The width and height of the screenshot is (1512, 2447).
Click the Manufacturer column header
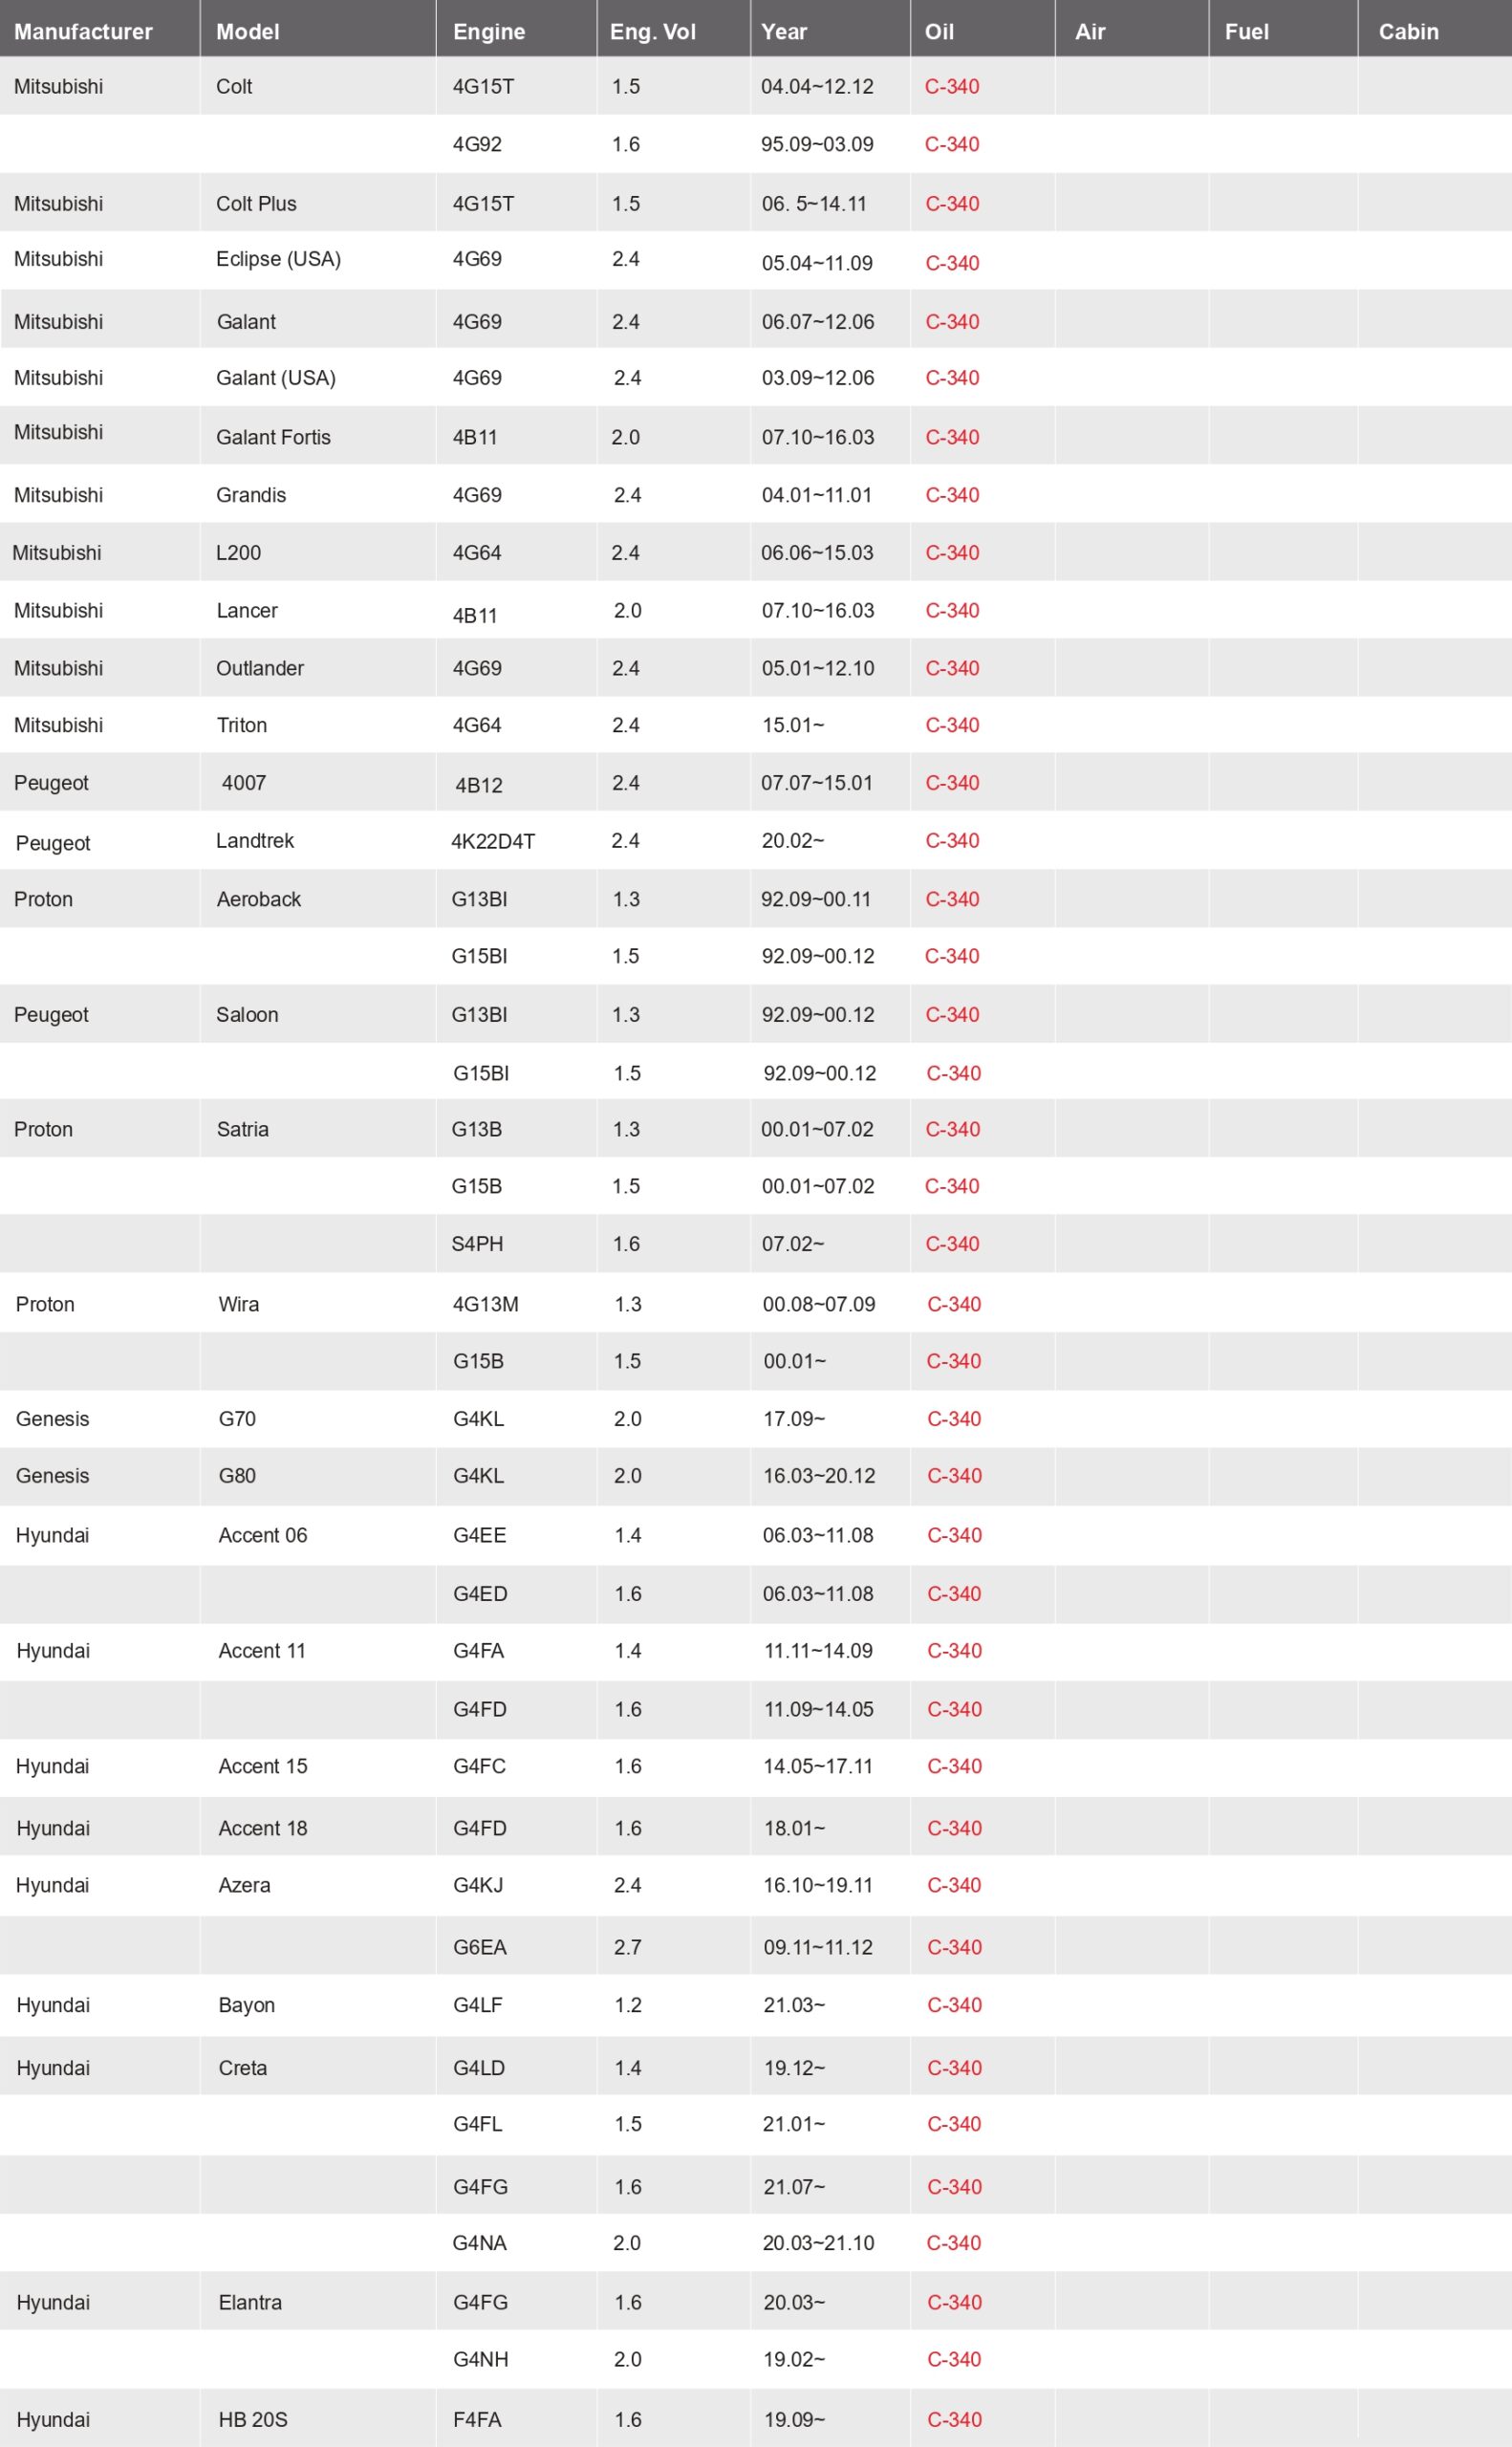coord(83,31)
